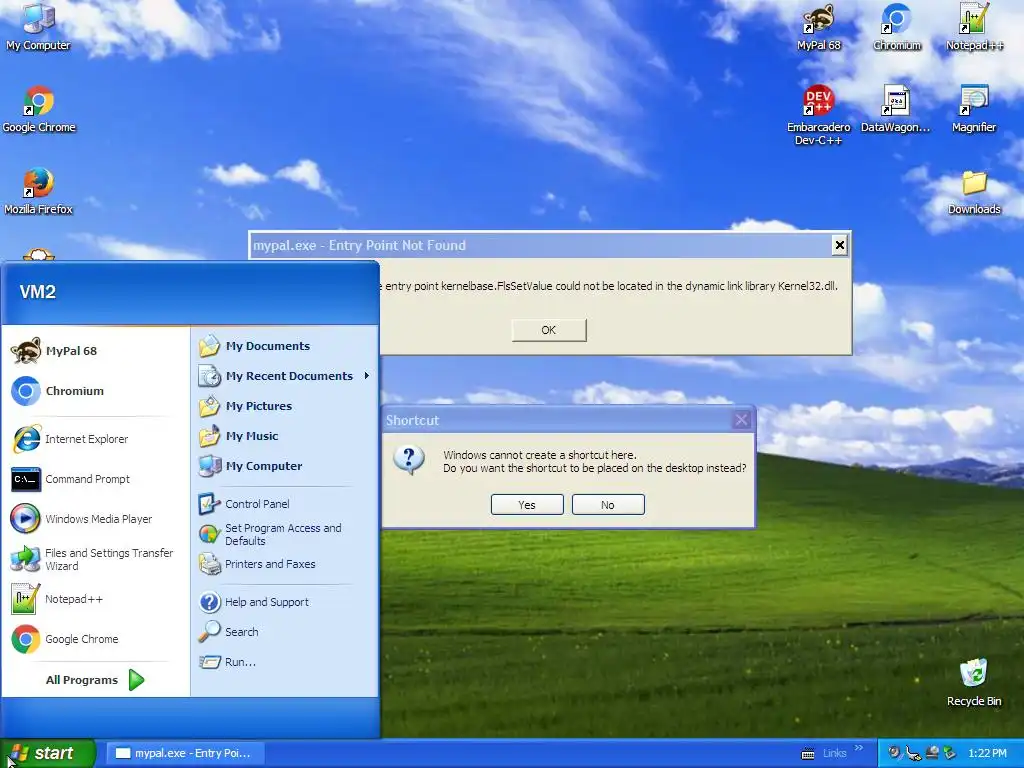Click the disc drive tray icon
The width and height of the screenshot is (1024, 768).
932,753
